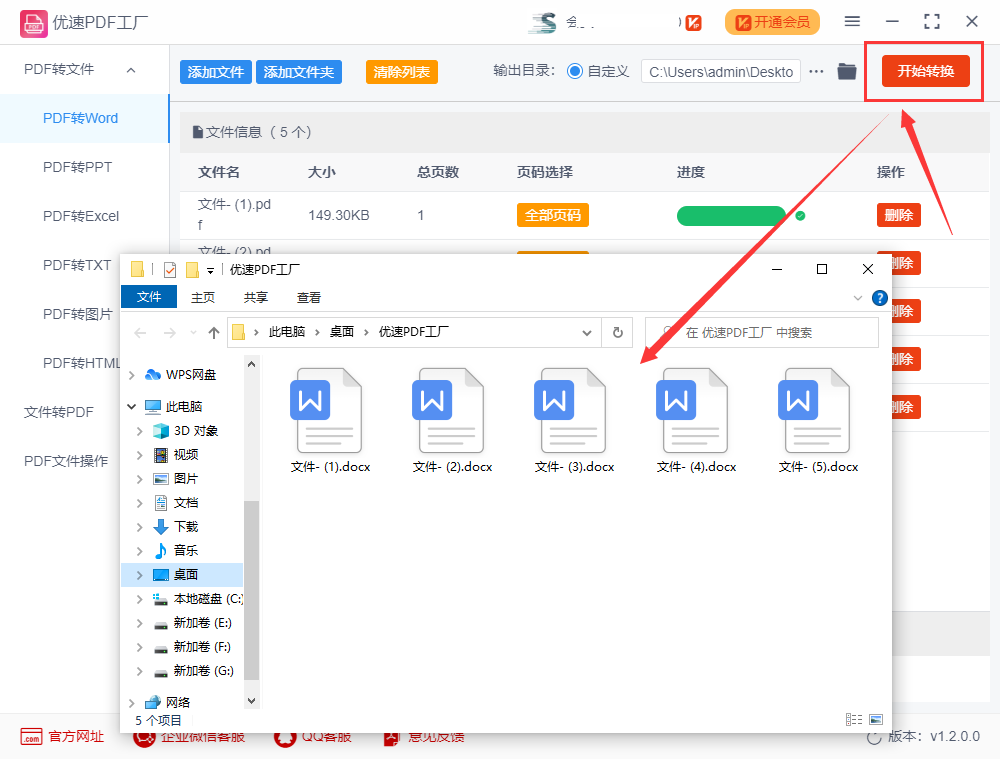This screenshot has height=760, width=1000.
Task: Select the 自定义 output directory radio button
Action: point(575,71)
